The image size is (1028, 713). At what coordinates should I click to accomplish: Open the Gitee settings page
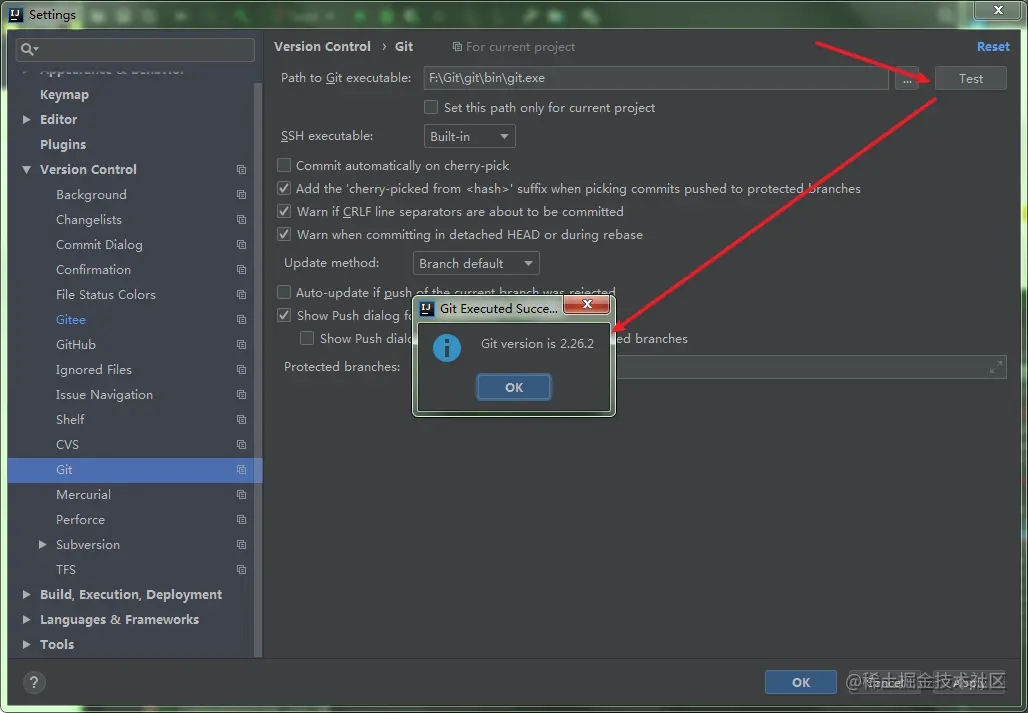[71, 320]
